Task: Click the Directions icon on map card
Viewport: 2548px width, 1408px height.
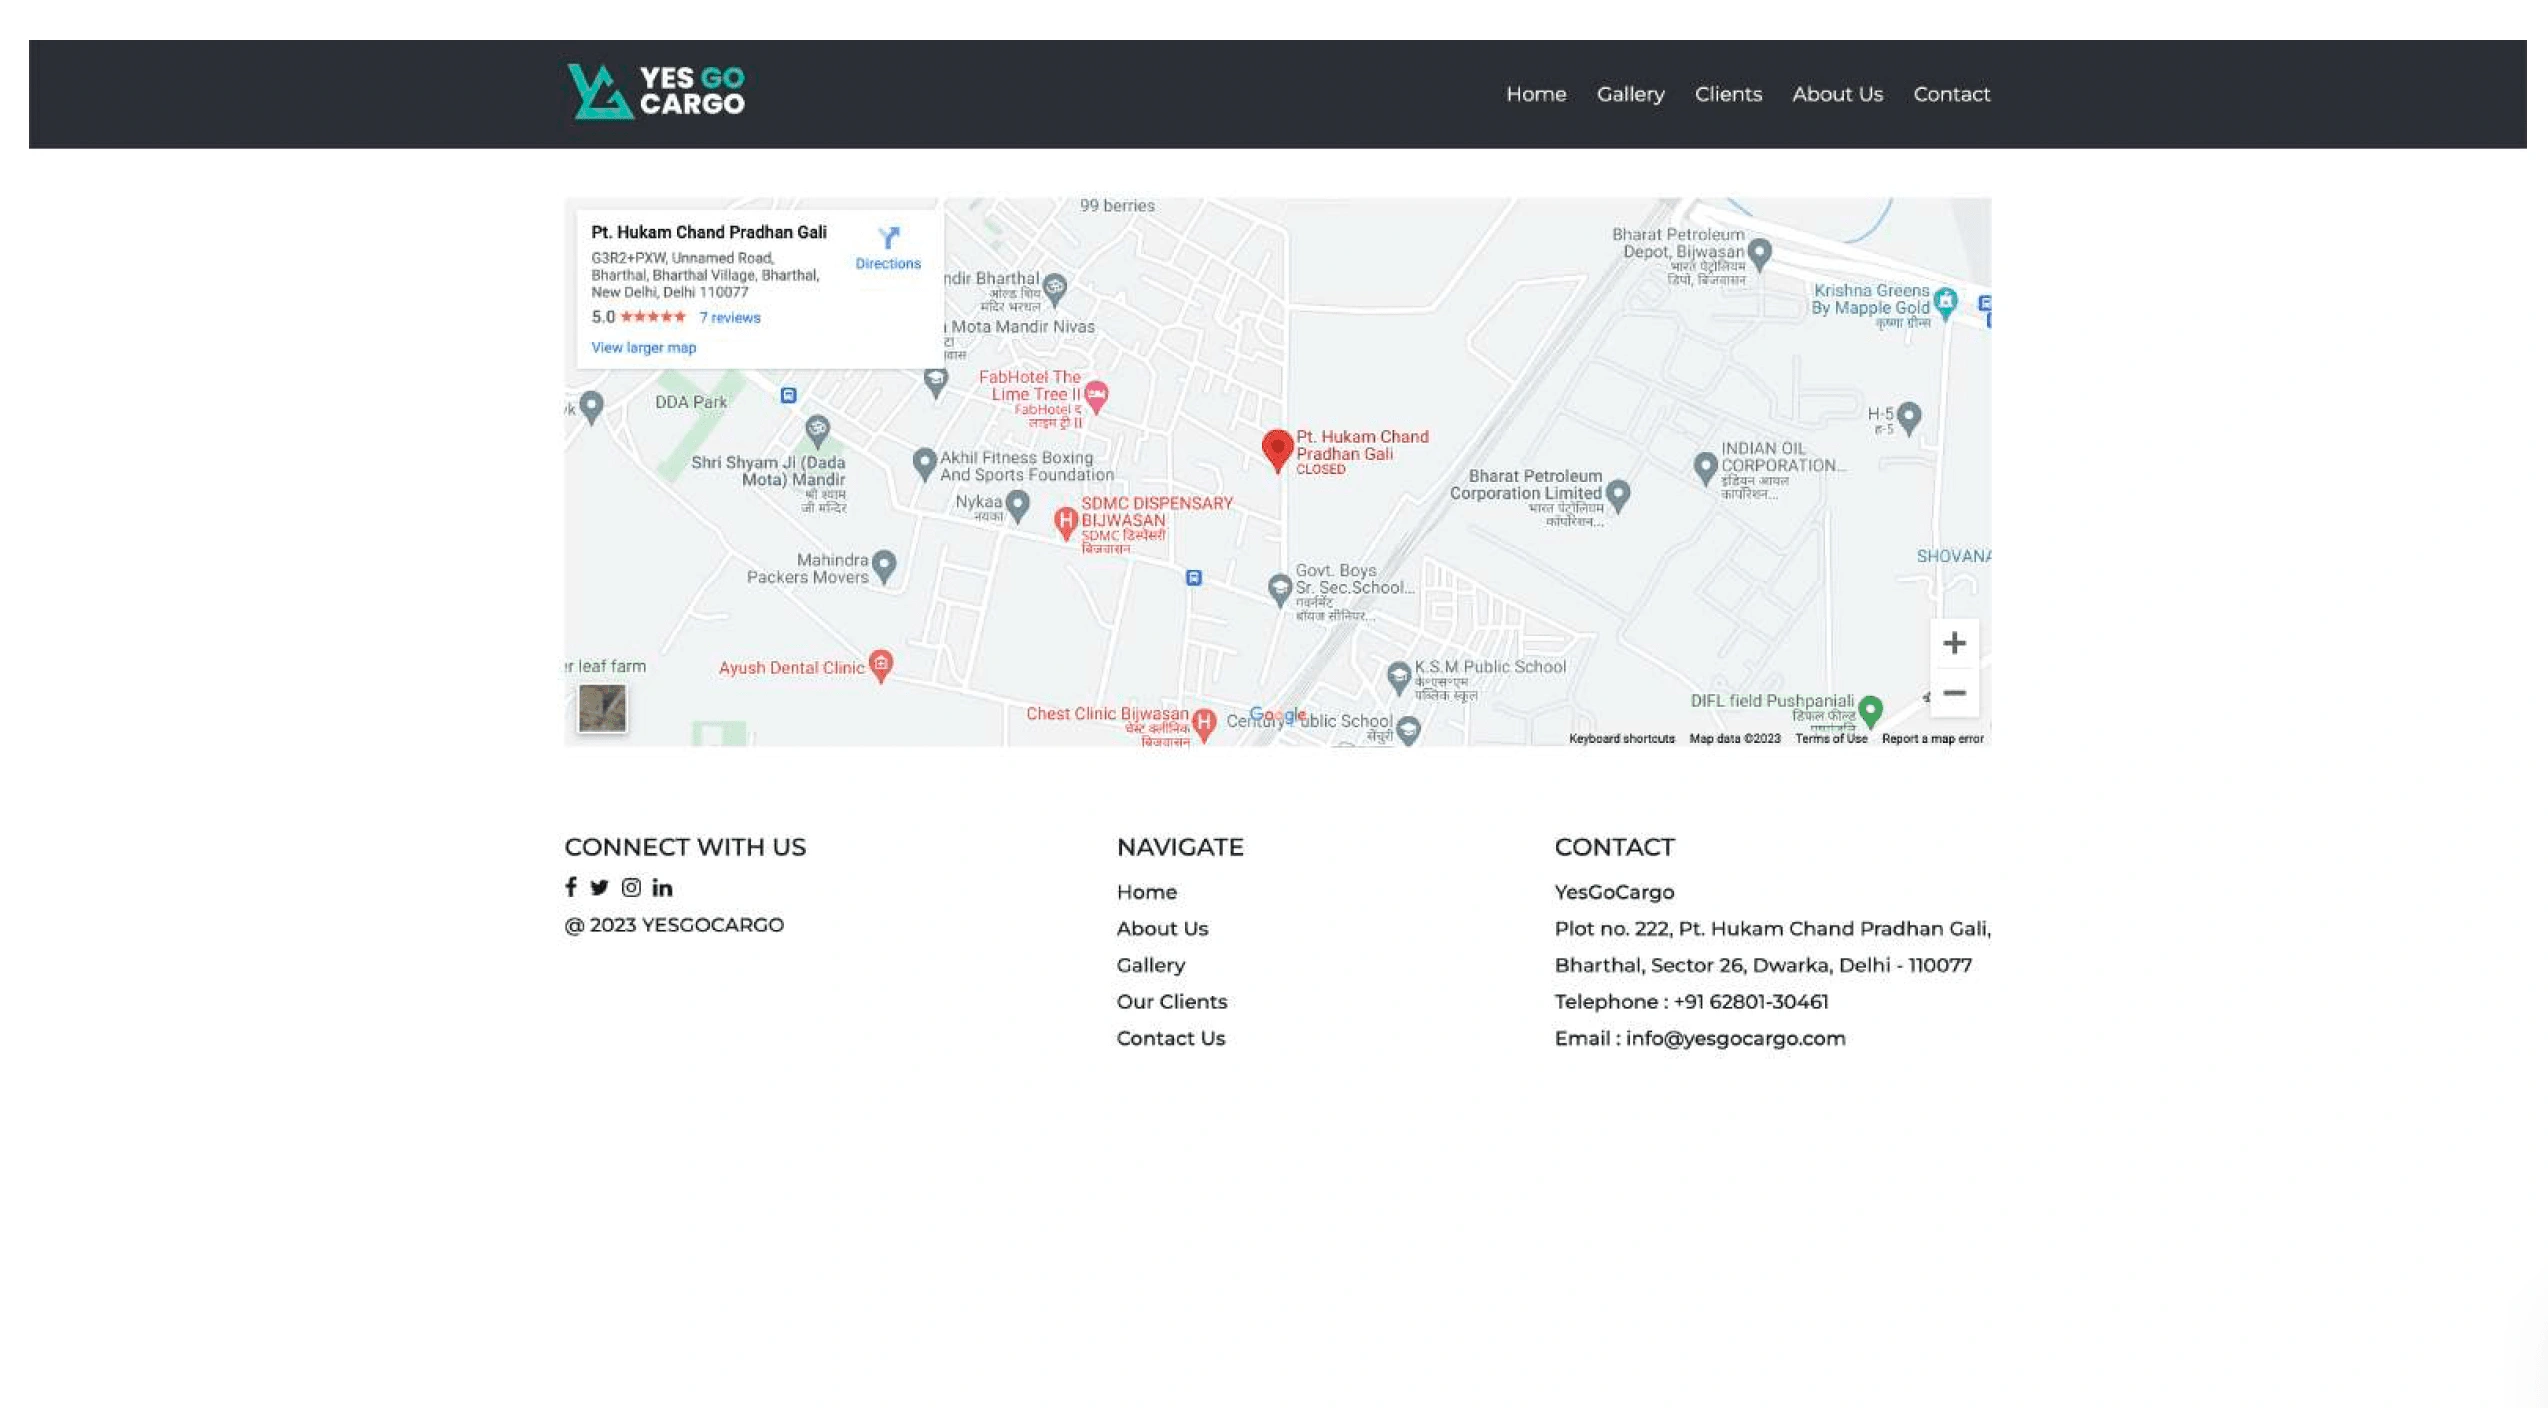Action: click(888, 238)
